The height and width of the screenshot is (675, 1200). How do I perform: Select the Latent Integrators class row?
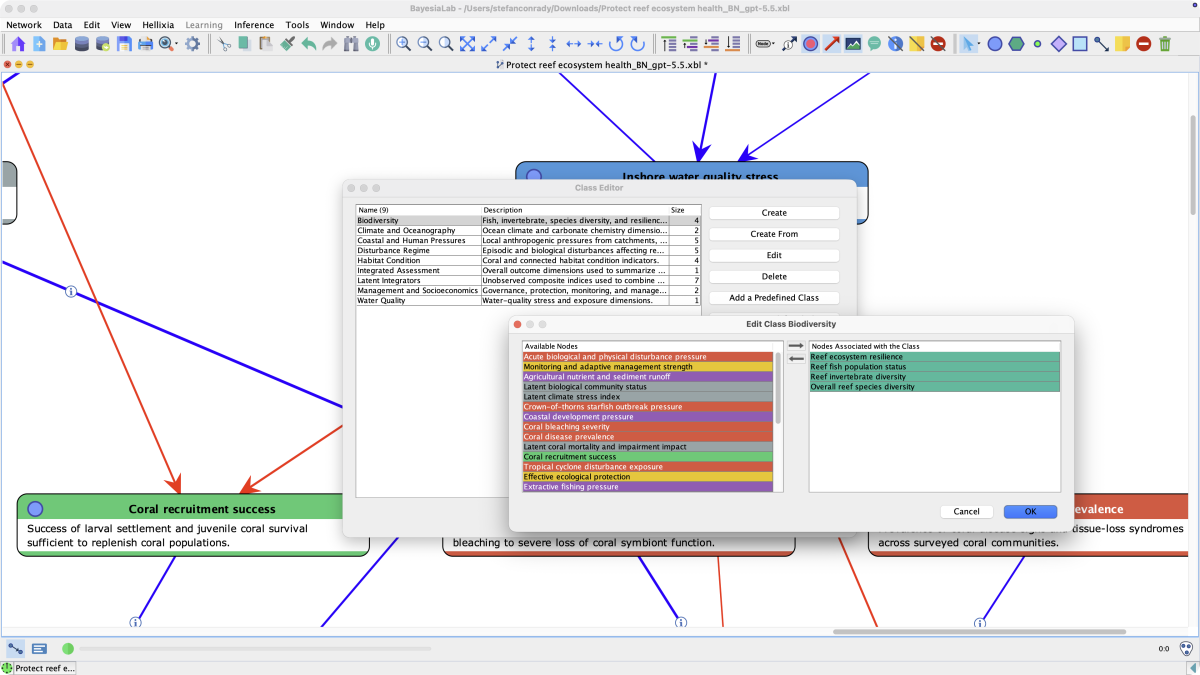point(528,280)
